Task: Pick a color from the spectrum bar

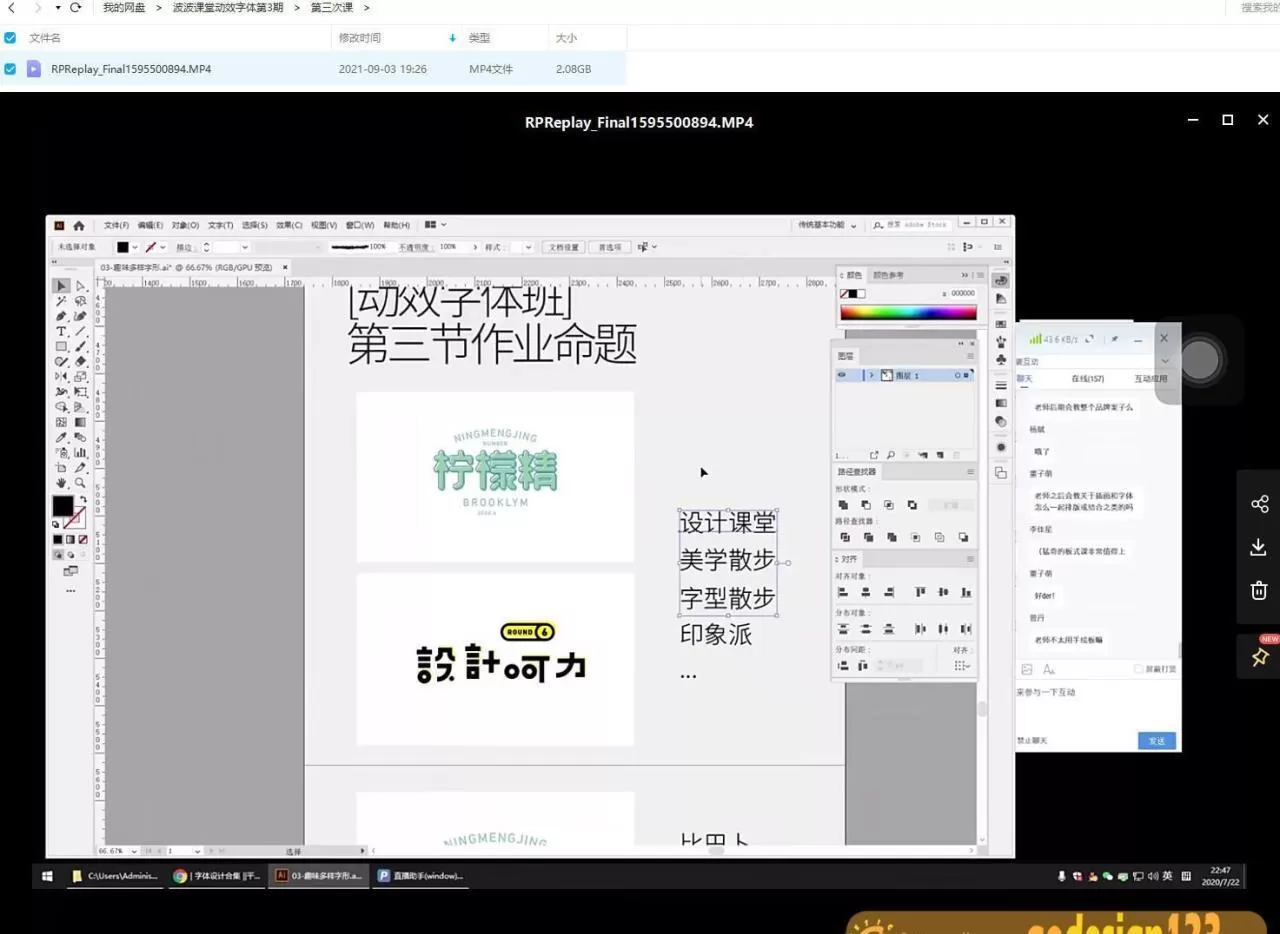Action: [905, 311]
